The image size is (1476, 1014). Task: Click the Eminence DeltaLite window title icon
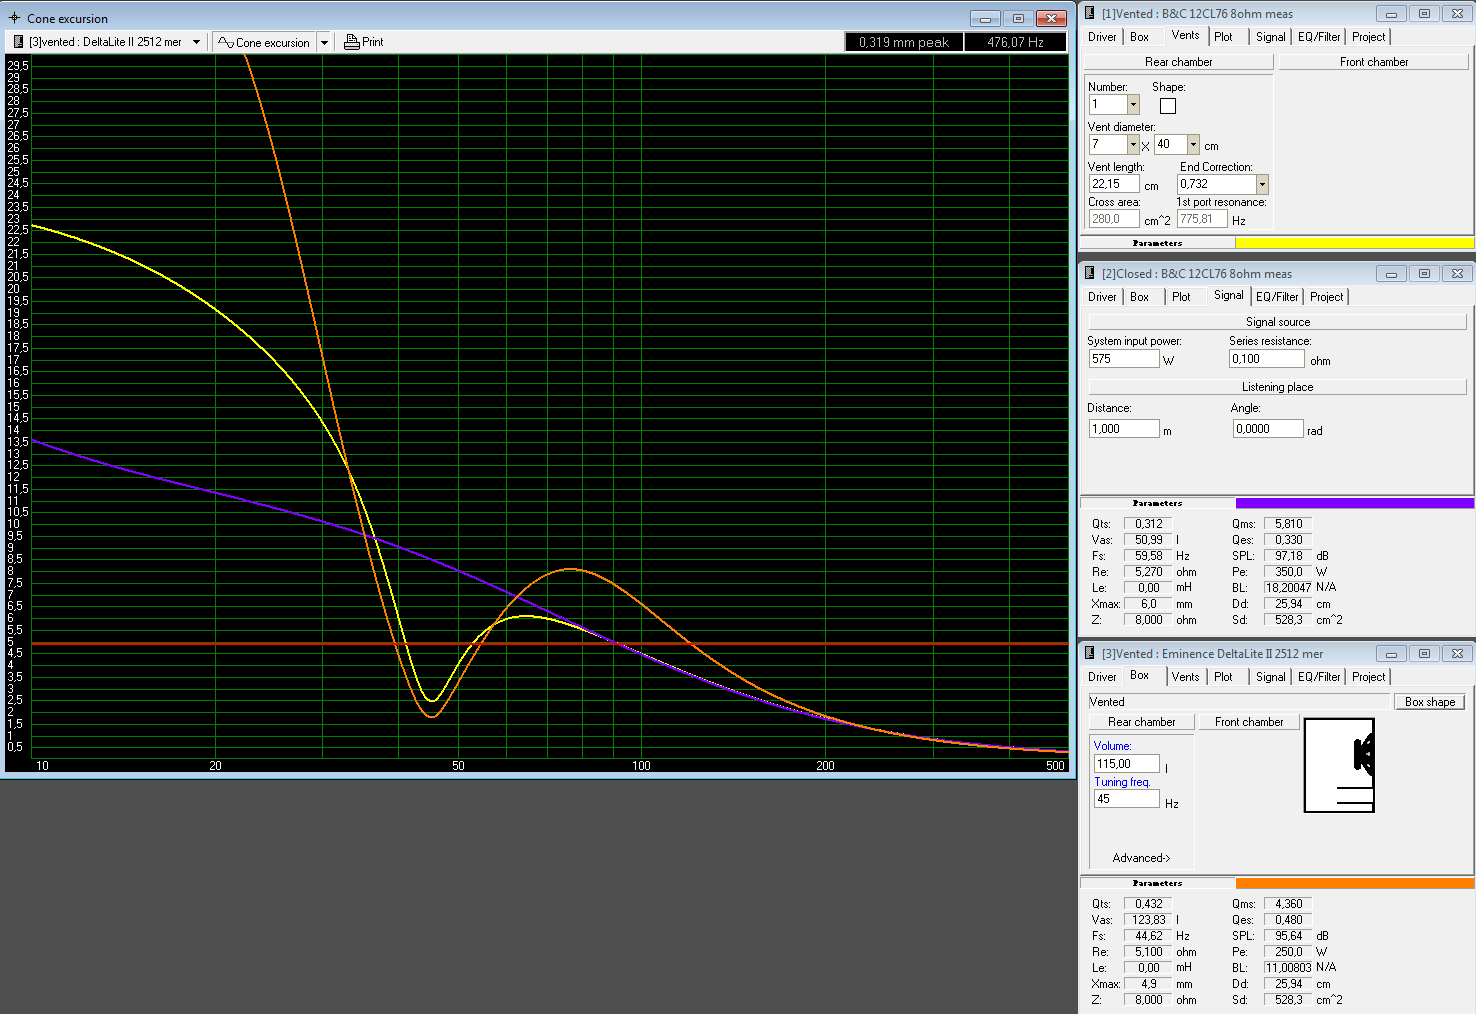coord(1089,653)
